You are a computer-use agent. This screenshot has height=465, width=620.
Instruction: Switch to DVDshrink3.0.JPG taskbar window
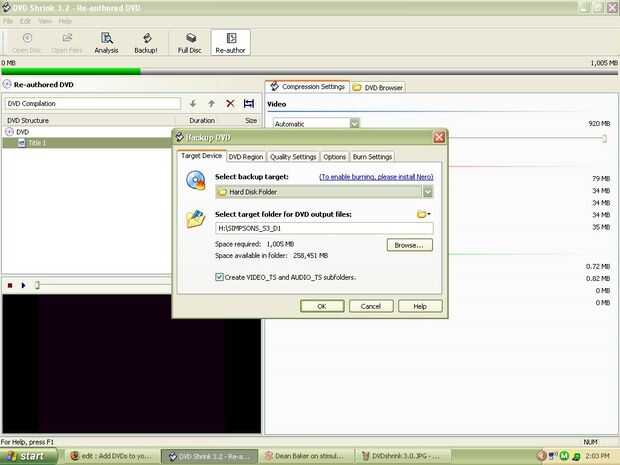click(x=402, y=456)
